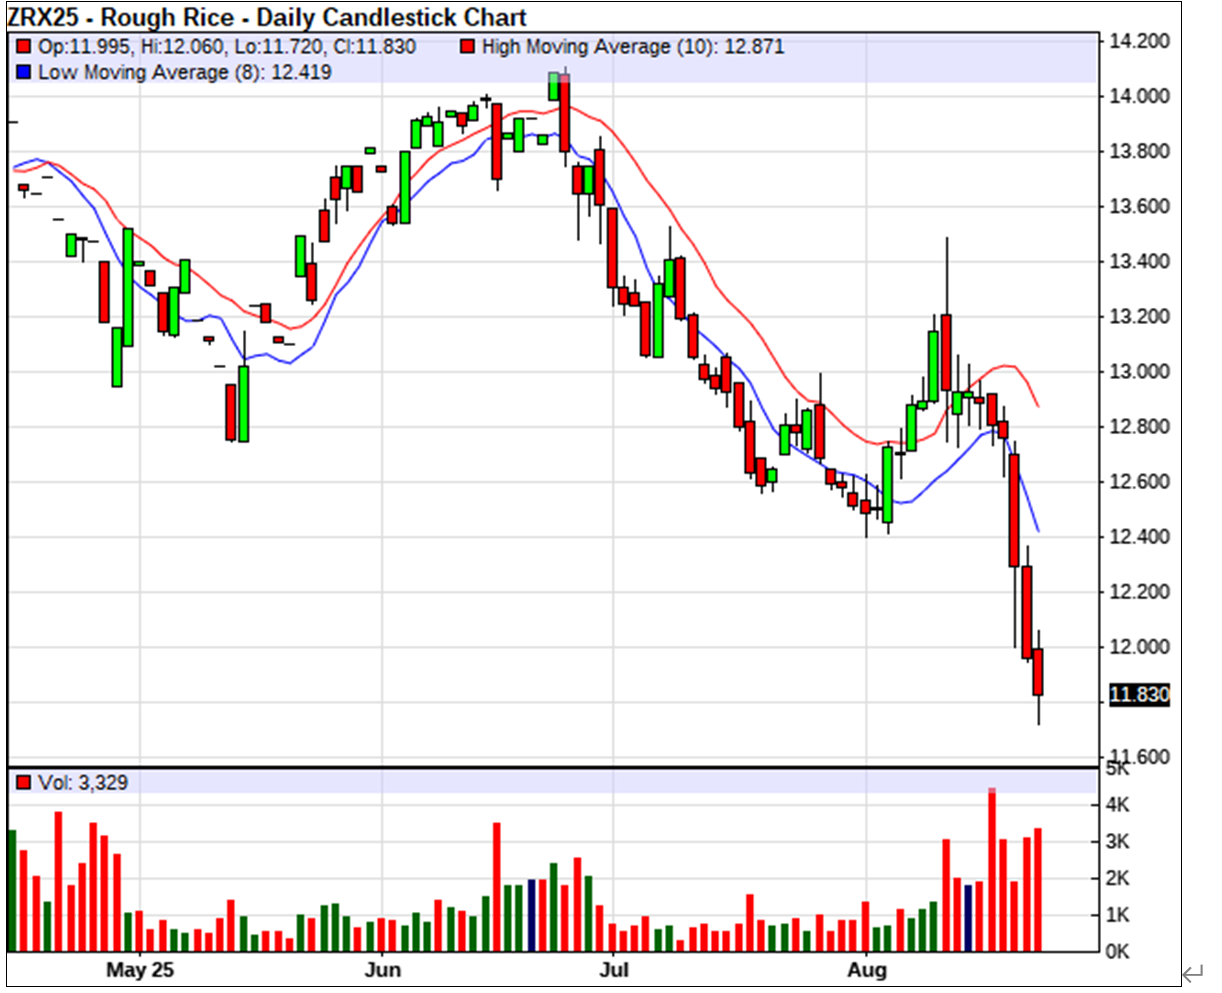This screenshot has height=993, width=1222.
Task: Click the Jul label on the date axis
Action: click(615, 971)
